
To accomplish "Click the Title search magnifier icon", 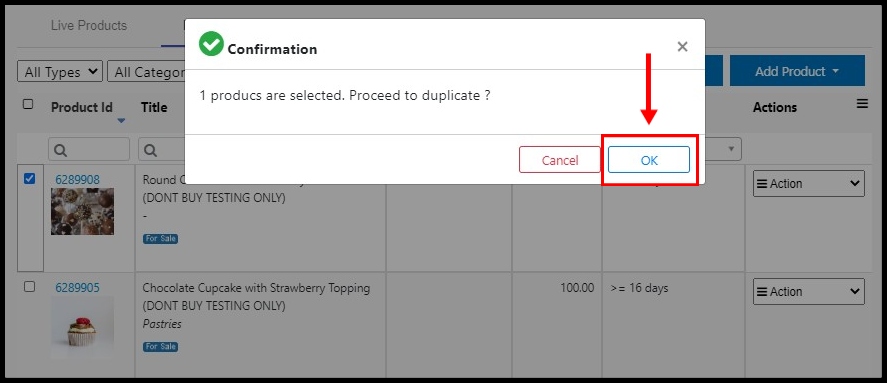I will (150, 150).
